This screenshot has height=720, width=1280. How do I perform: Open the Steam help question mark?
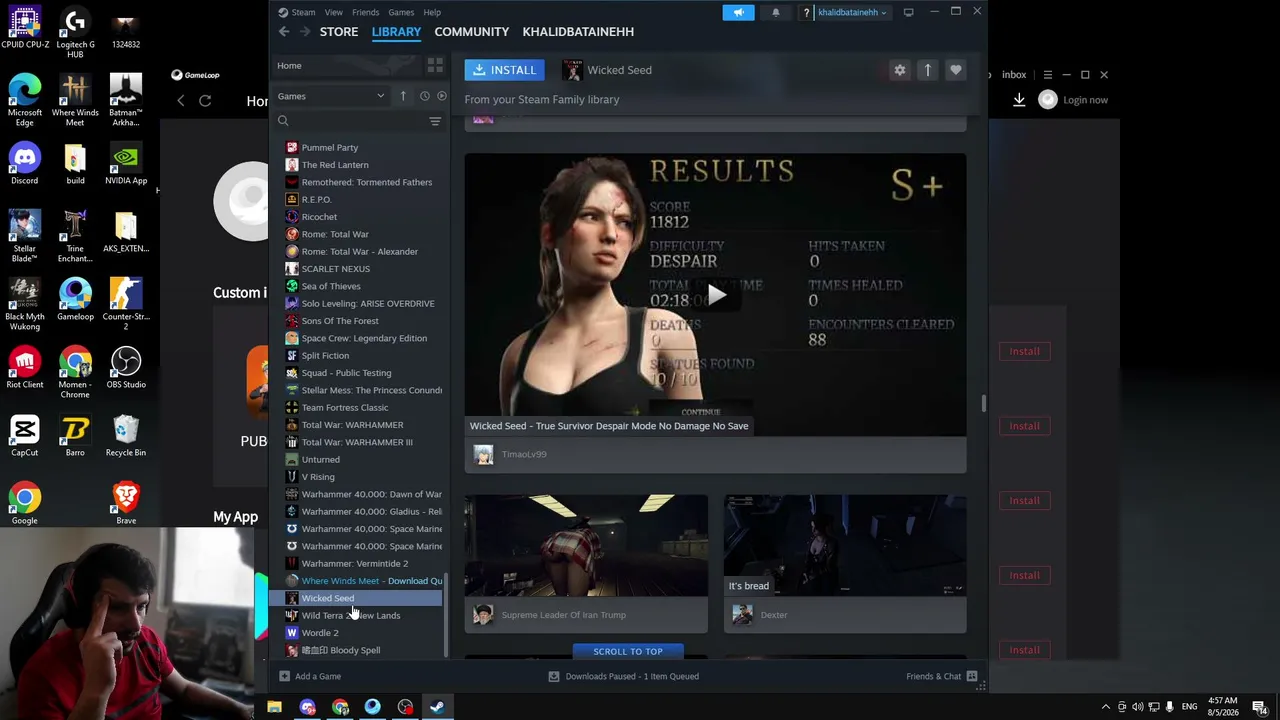click(806, 12)
